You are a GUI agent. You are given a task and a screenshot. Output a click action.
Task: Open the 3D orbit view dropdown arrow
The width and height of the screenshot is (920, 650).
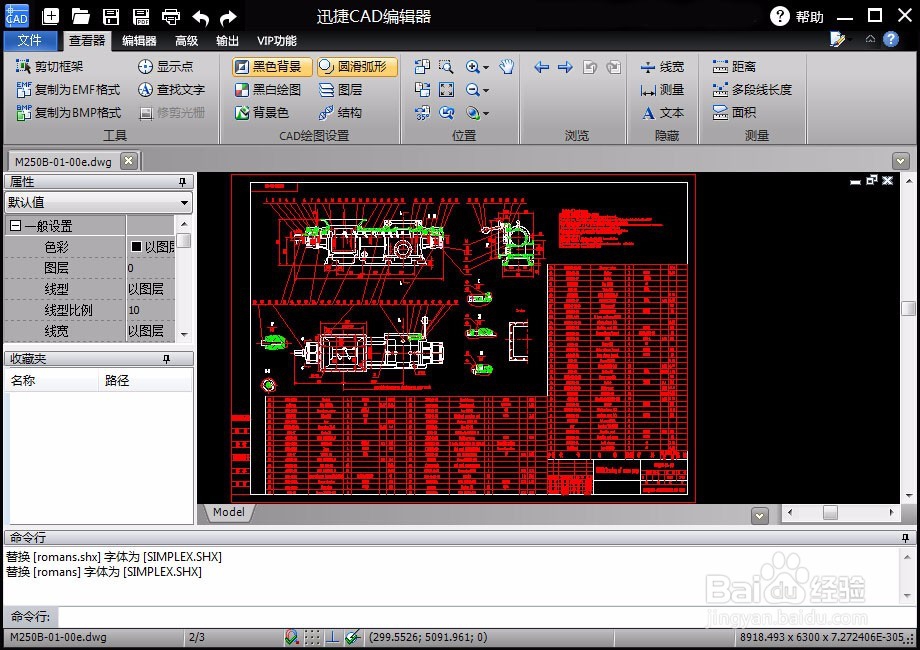click(x=486, y=113)
